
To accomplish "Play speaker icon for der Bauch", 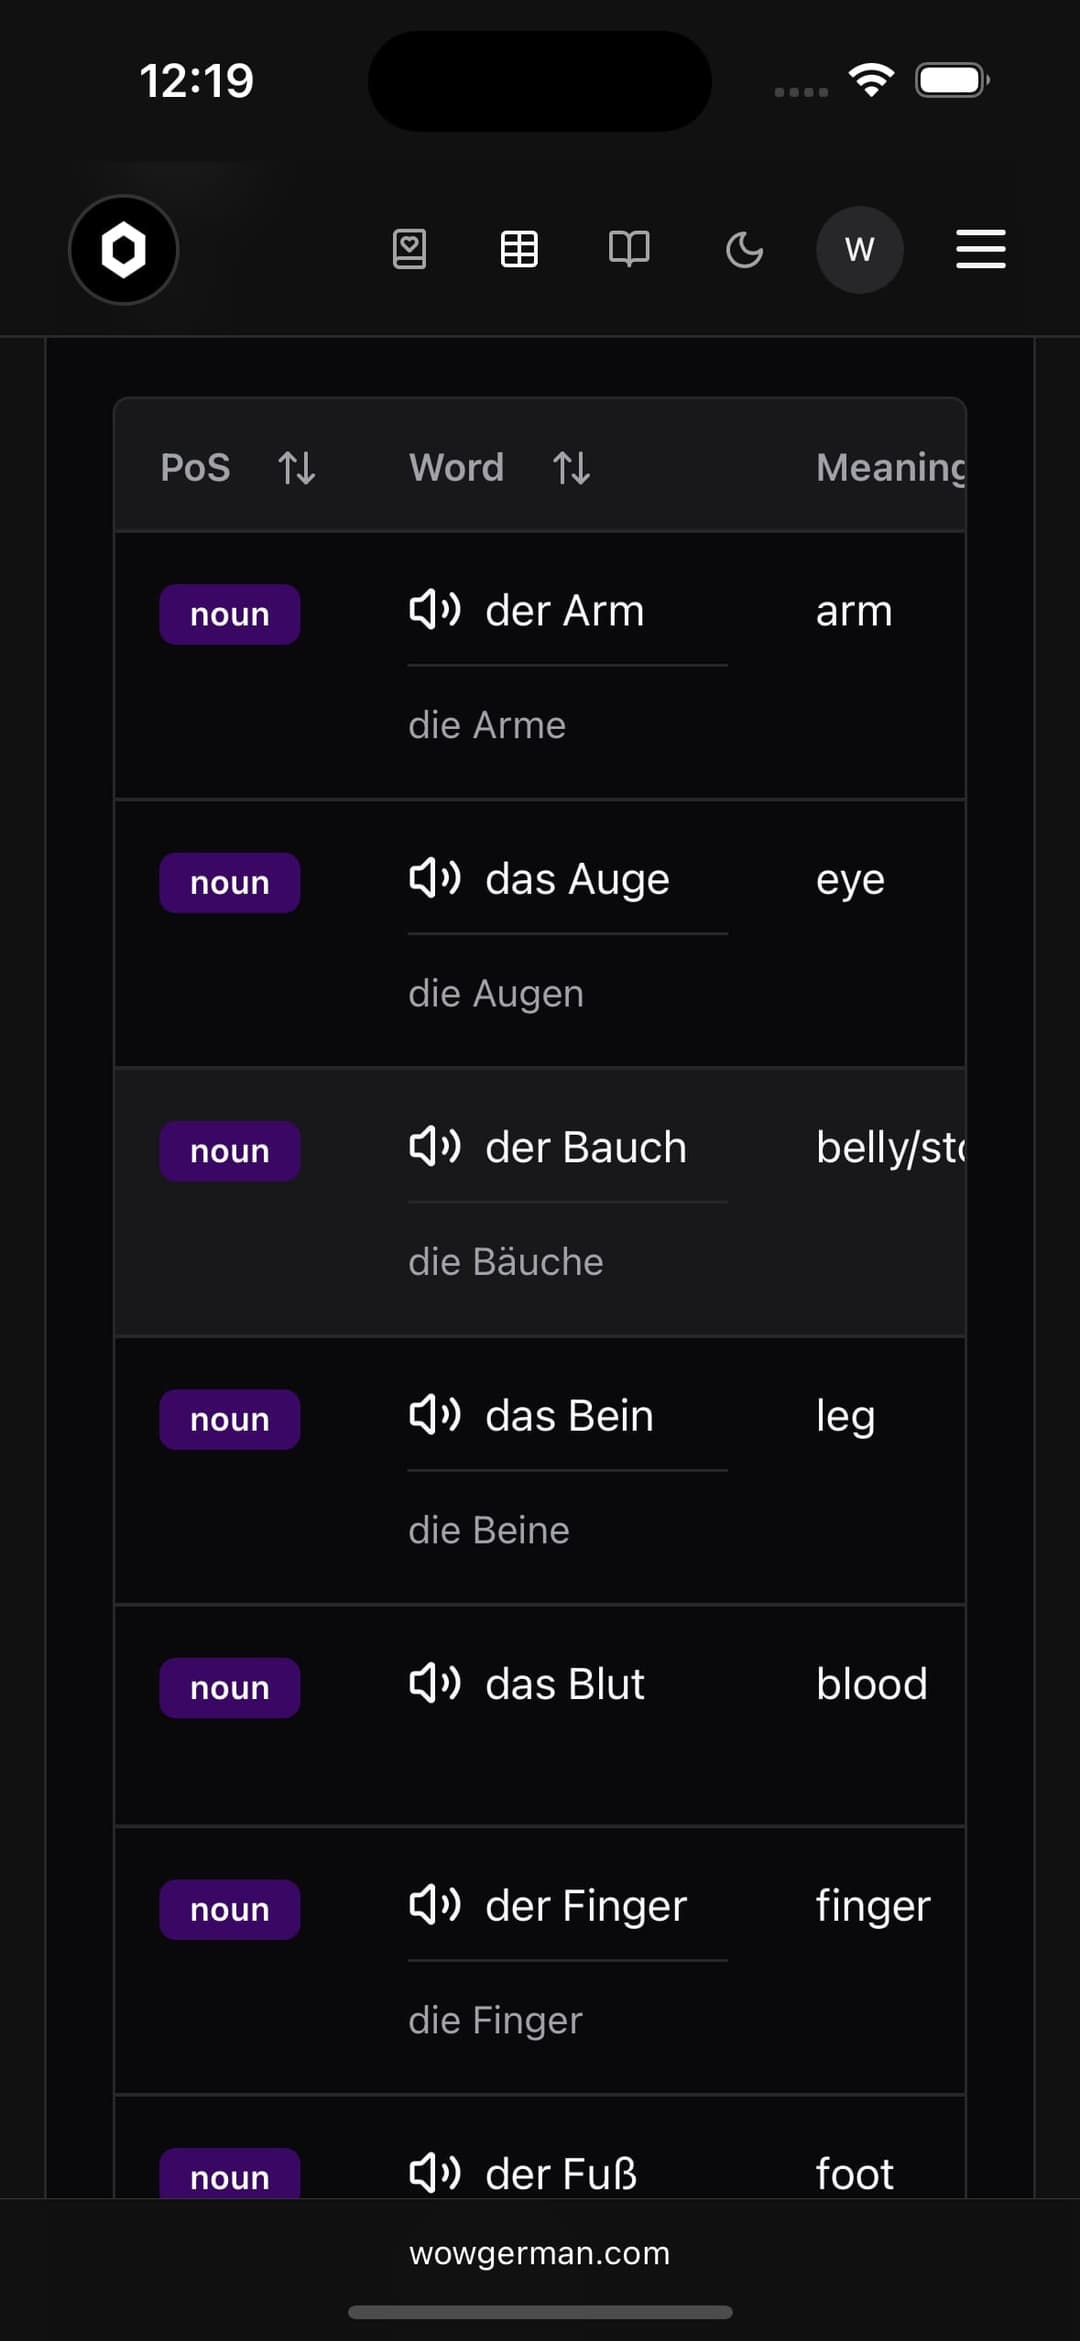I will pos(435,1146).
